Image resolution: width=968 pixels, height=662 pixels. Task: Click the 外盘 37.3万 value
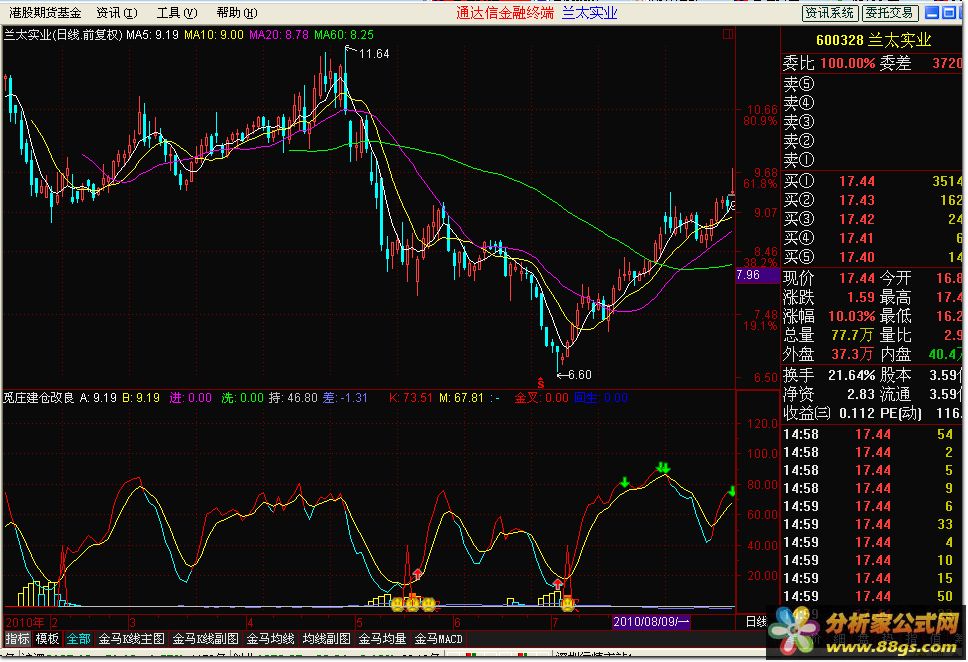click(853, 354)
